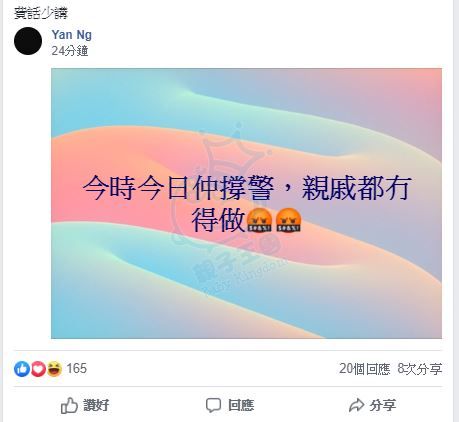This screenshot has height=422, width=459.
Task: Click the speech bubble comment icon
Action: point(213,405)
